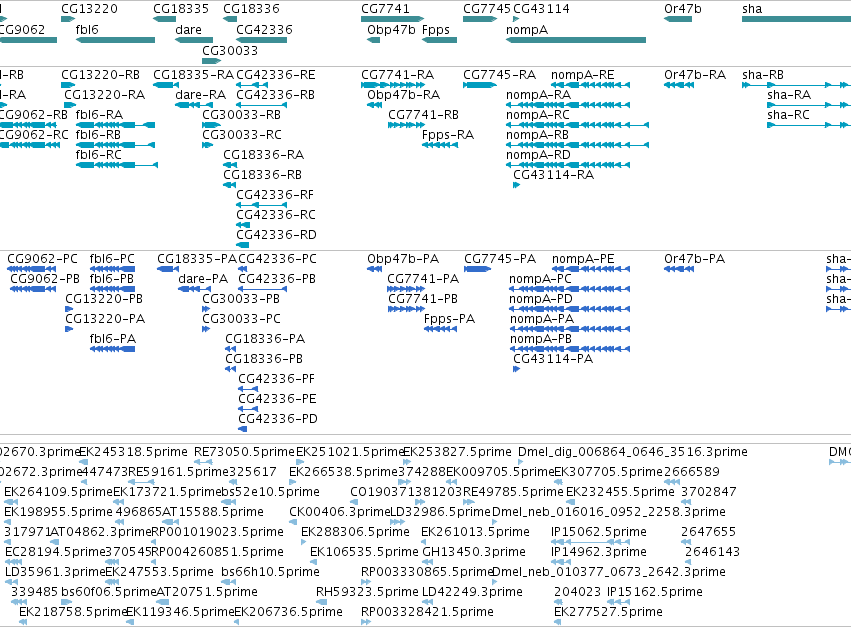Select the nompA-RB transcript label
The height and width of the screenshot is (627, 851).
click(537, 135)
